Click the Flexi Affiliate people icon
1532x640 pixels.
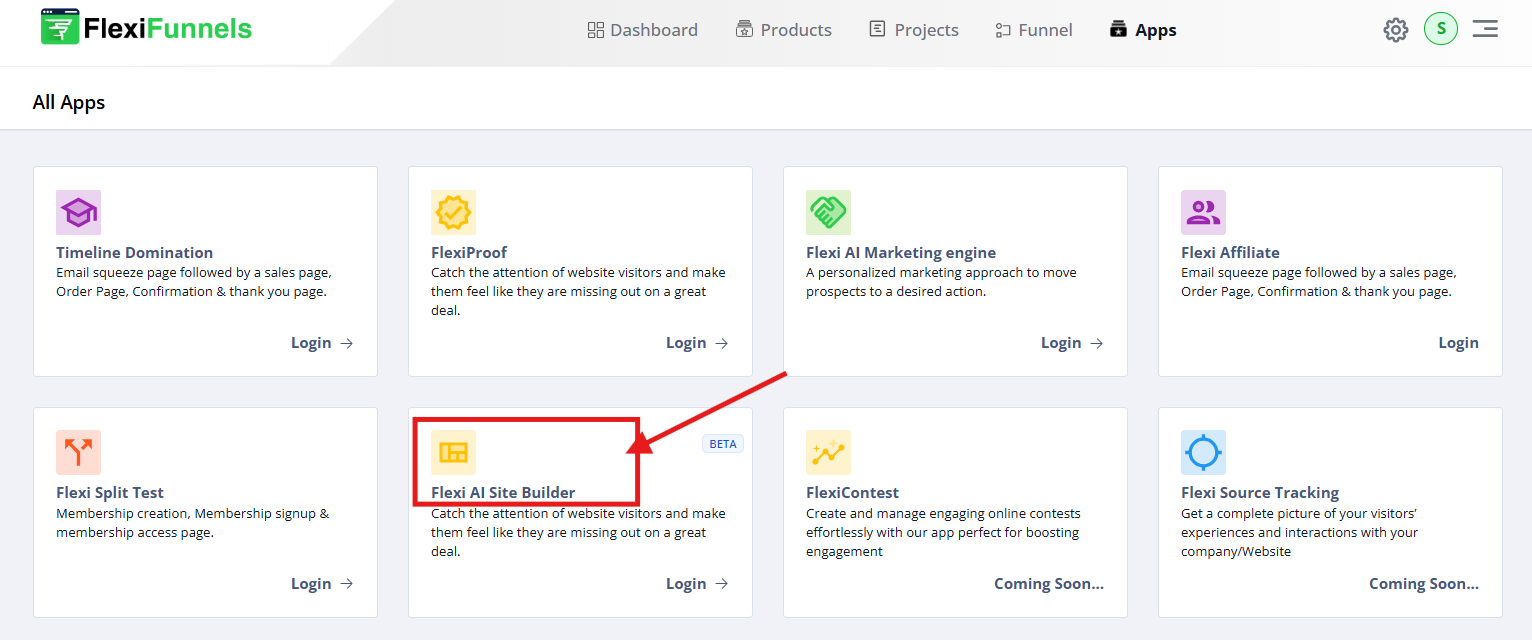pyautogui.click(x=1203, y=212)
